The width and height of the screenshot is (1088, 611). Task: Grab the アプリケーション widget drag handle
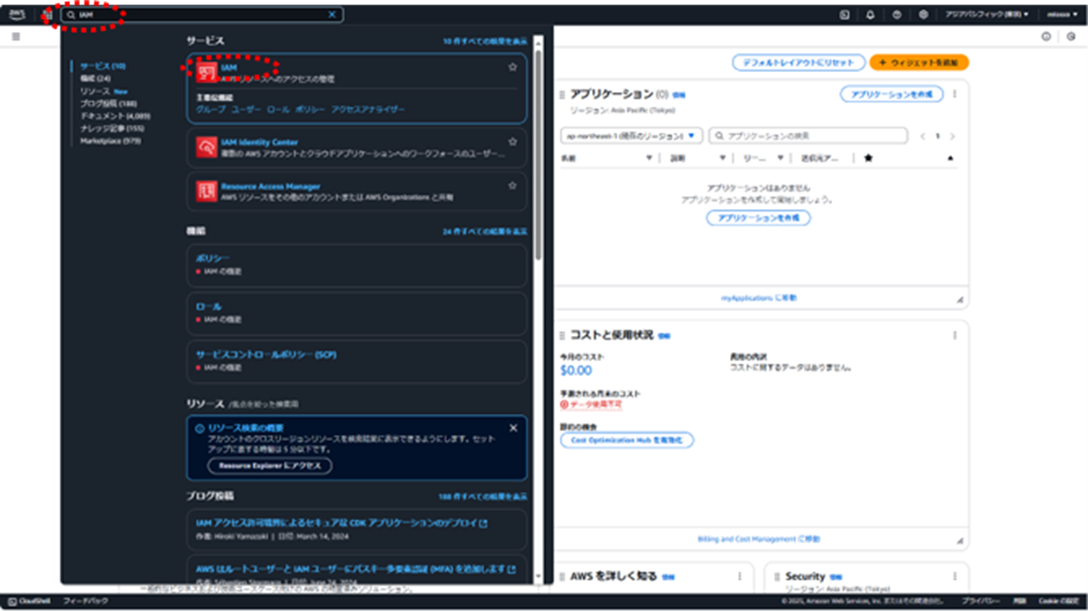coord(562,94)
